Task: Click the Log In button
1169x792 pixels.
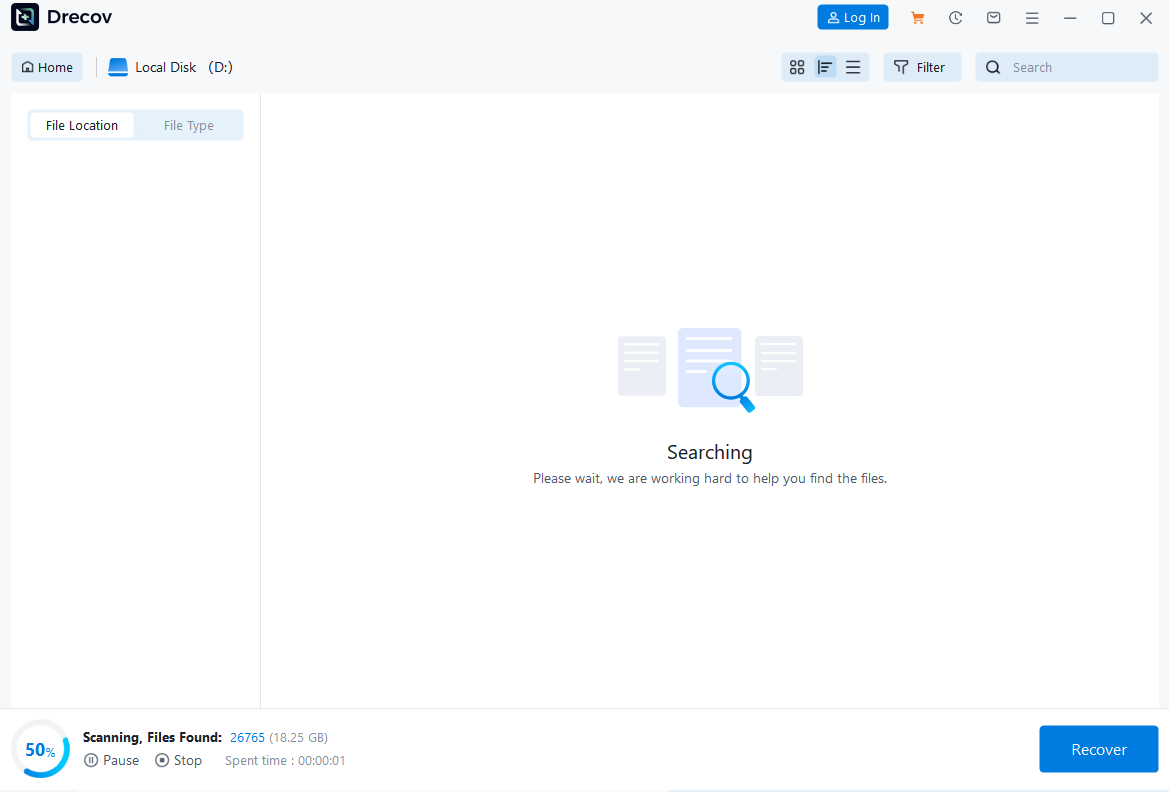Action: (x=852, y=17)
